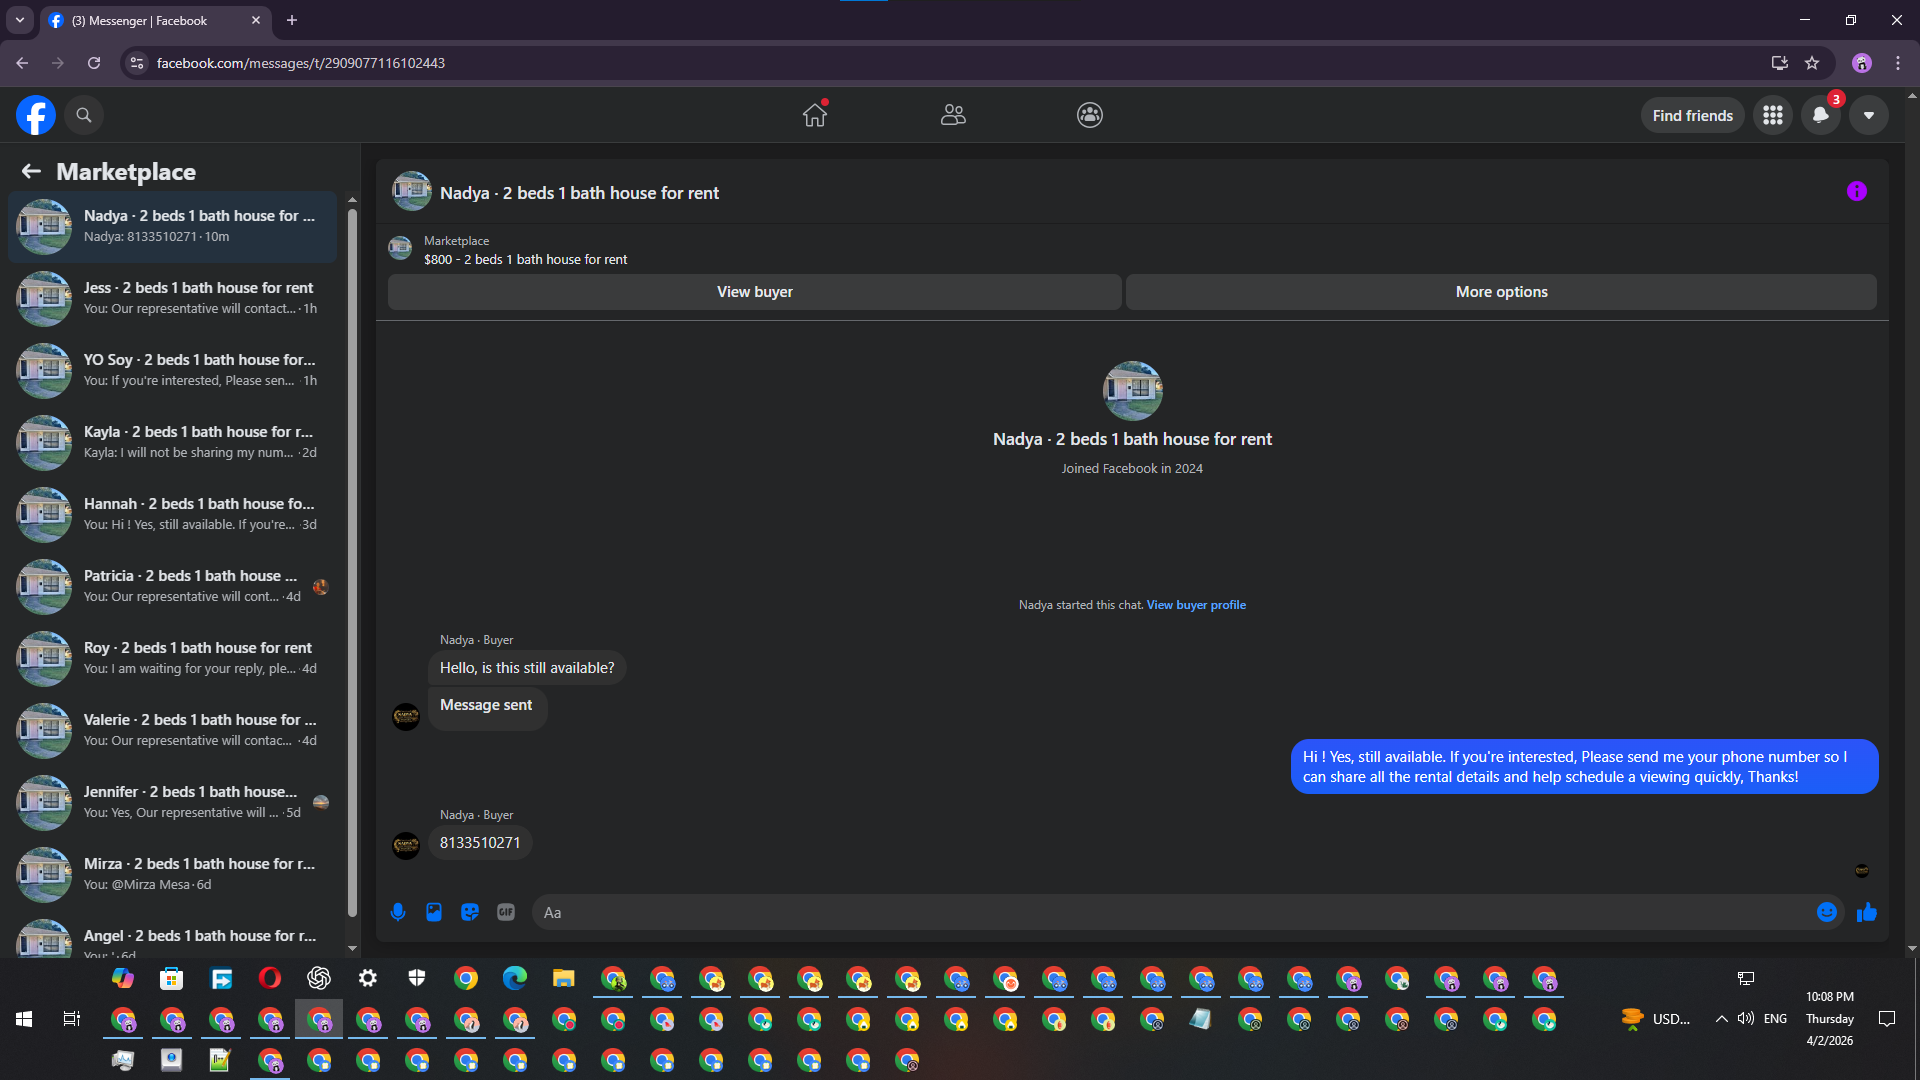Screen dimensions: 1920x1080
Task: Open the Angel conversation
Action: pyautogui.click(x=173, y=936)
